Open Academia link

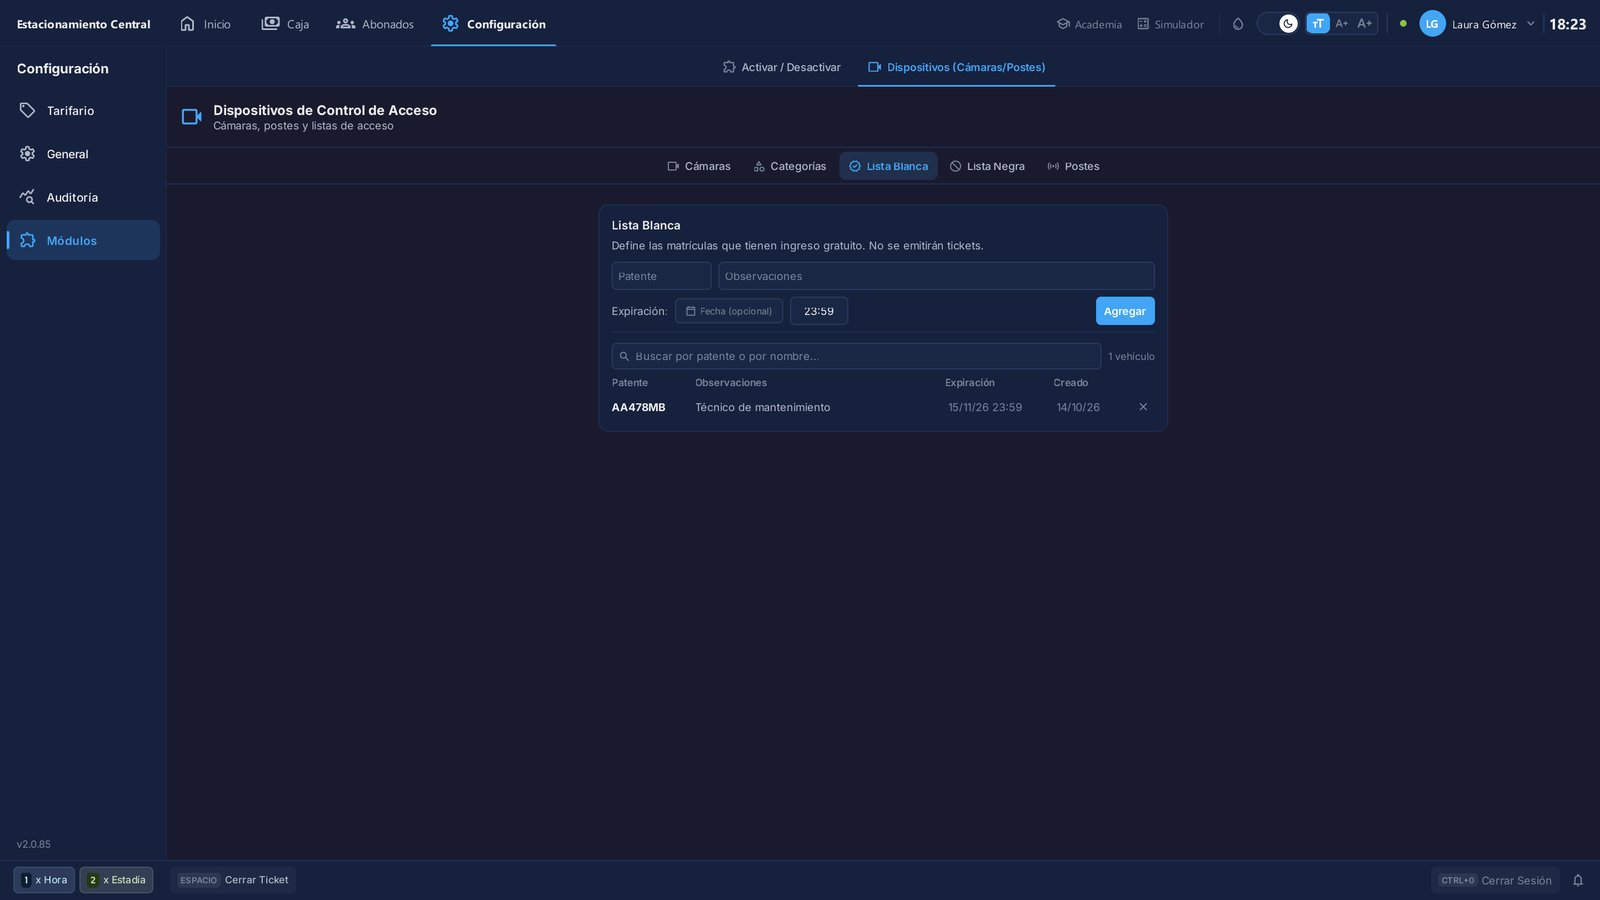pyautogui.click(x=1089, y=24)
